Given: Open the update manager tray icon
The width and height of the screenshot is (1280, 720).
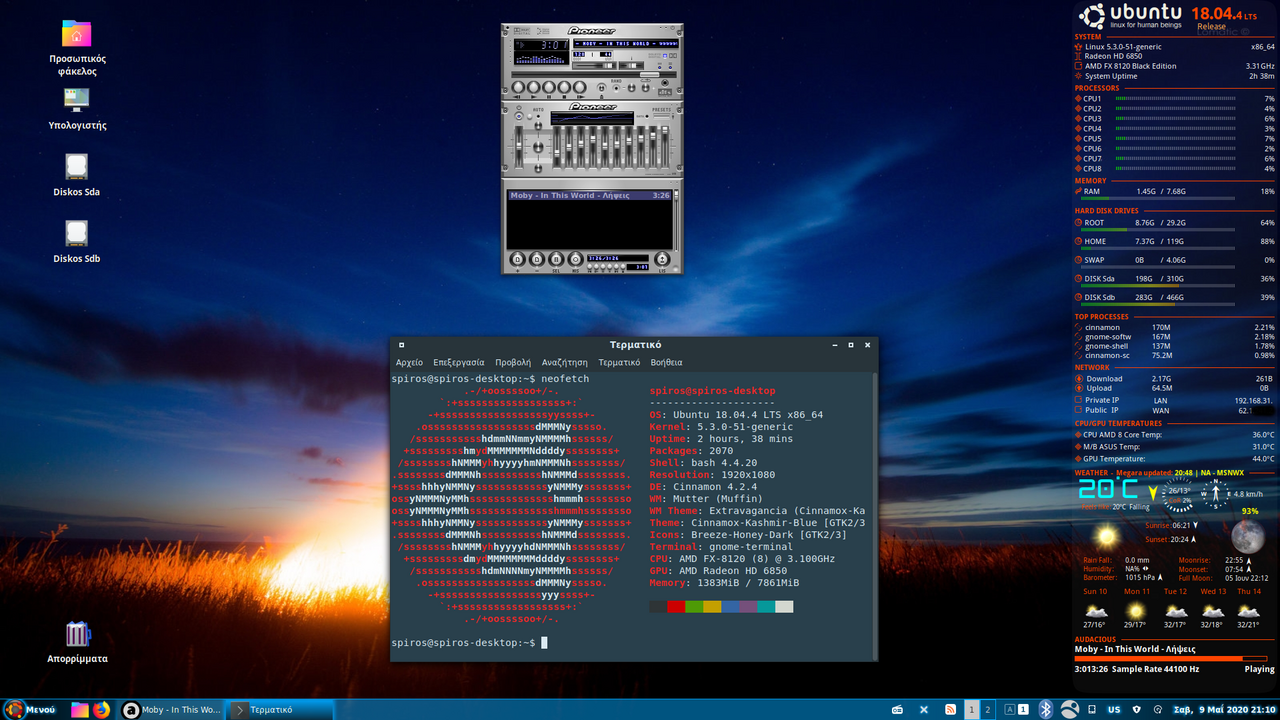Looking at the screenshot, I should (x=1158, y=710).
